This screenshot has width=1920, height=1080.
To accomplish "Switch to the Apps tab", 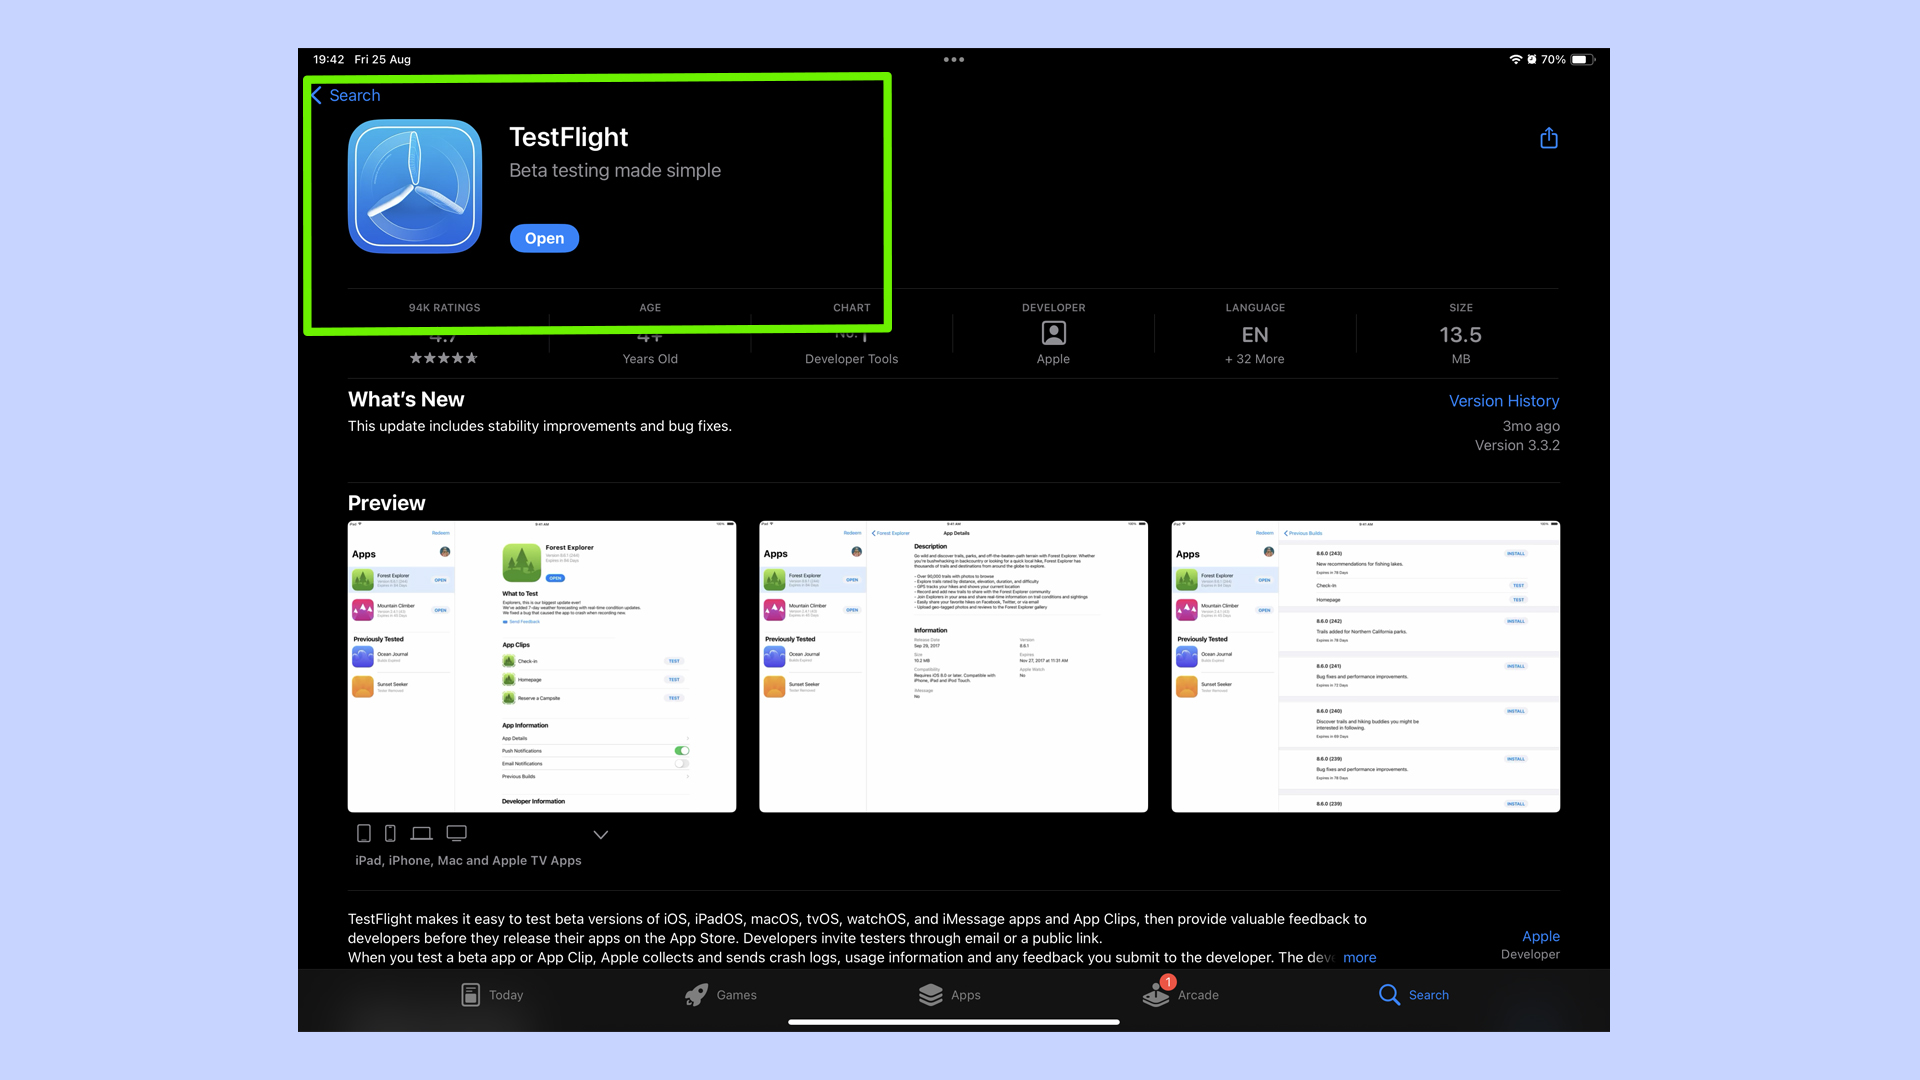I will (x=963, y=994).
